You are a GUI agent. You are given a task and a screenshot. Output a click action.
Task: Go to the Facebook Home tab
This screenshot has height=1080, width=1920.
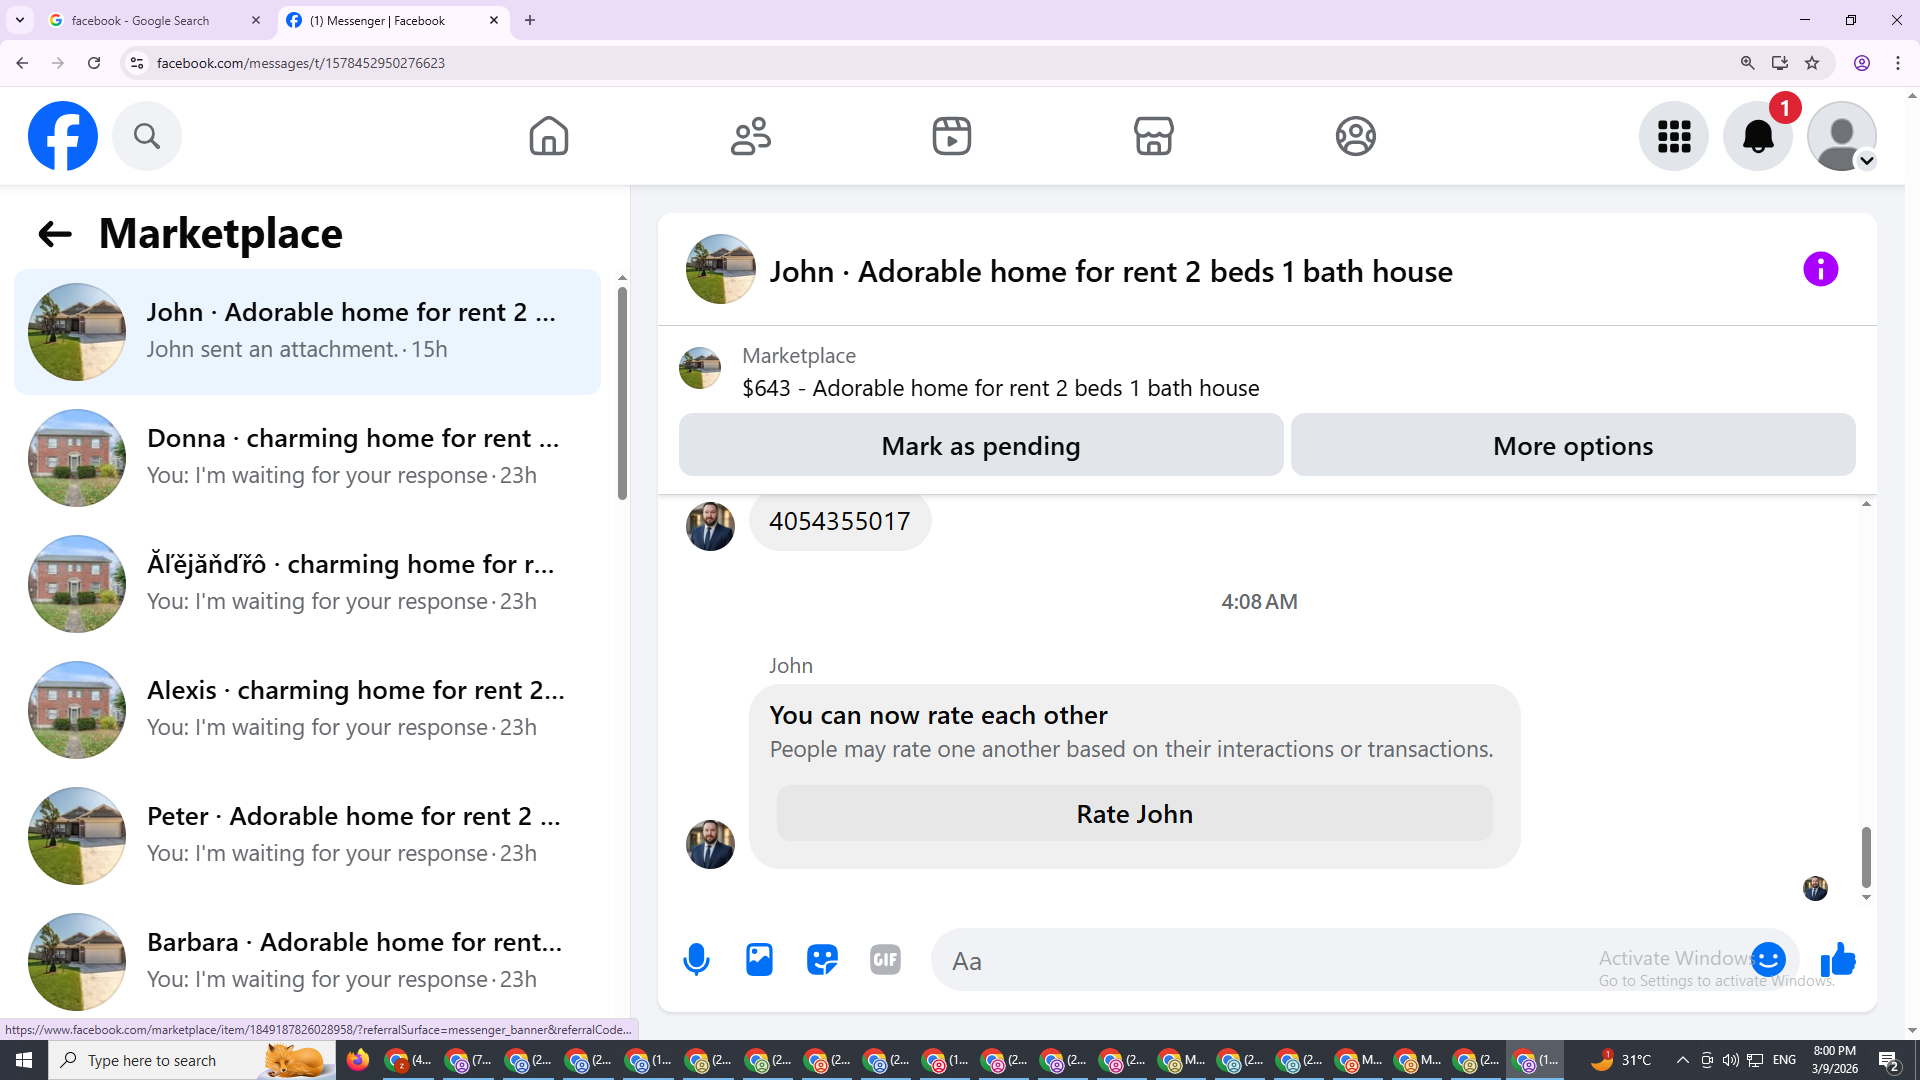pos(548,136)
